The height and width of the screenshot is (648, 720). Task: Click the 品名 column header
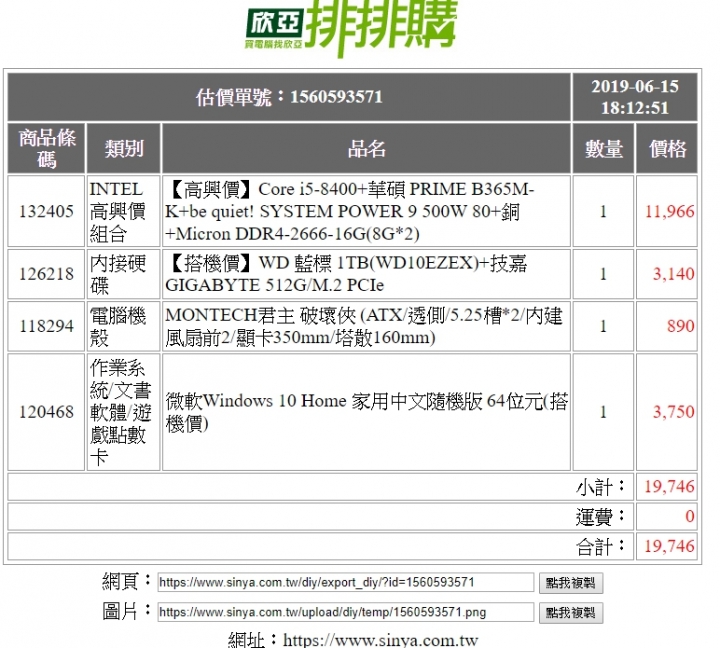click(366, 148)
